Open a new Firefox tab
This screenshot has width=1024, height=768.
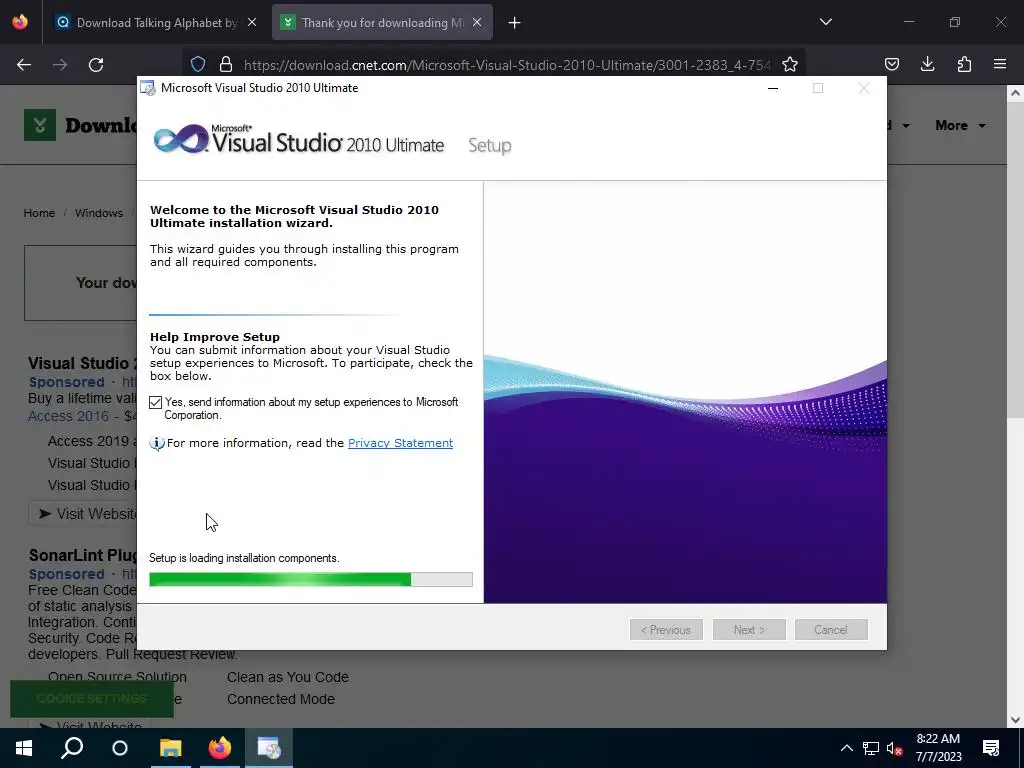point(515,23)
